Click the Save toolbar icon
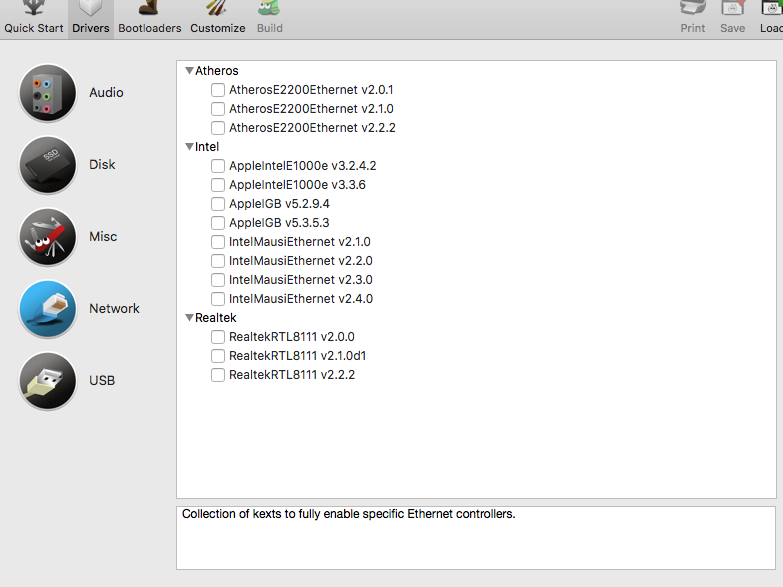 (x=732, y=7)
